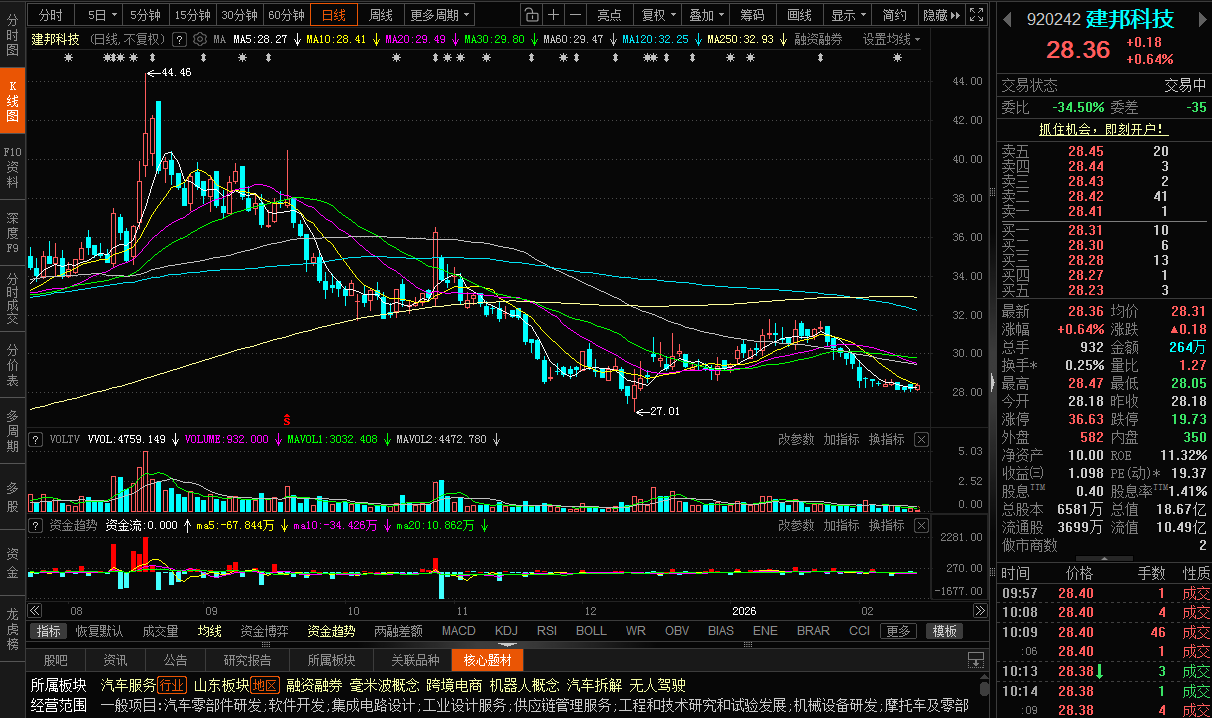Click the lock chart icon in toolbar
The image size is (1212, 718).
tap(532, 15)
